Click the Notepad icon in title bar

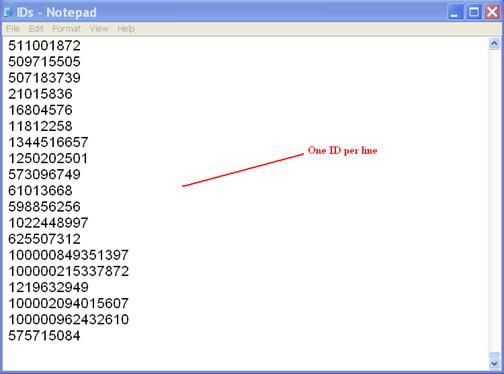coord(8,12)
